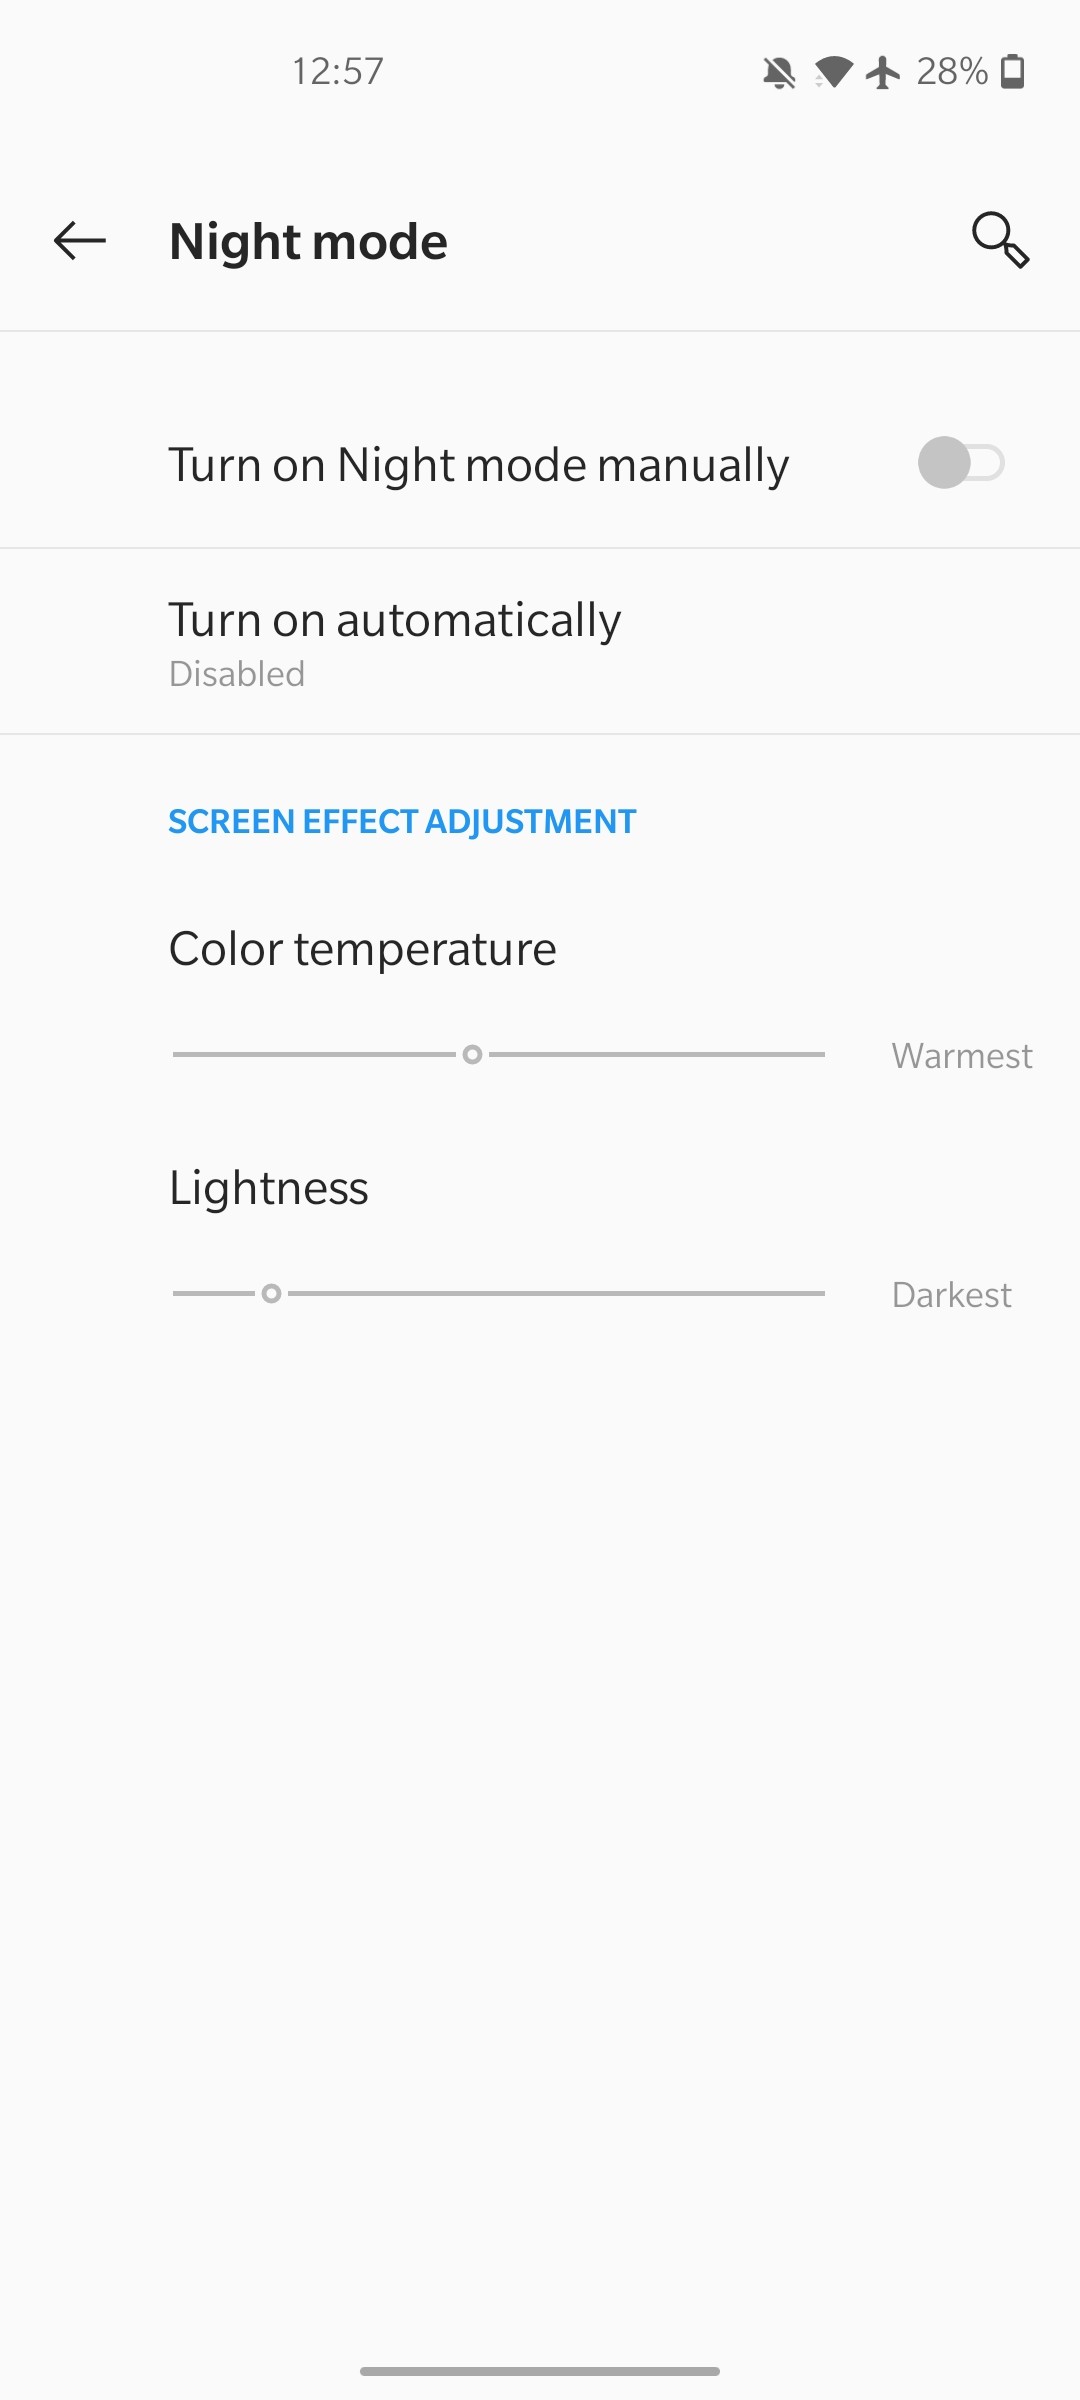Click the Darkest end label
The width and height of the screenshot is (1080, 2400).
[952, 1295]
